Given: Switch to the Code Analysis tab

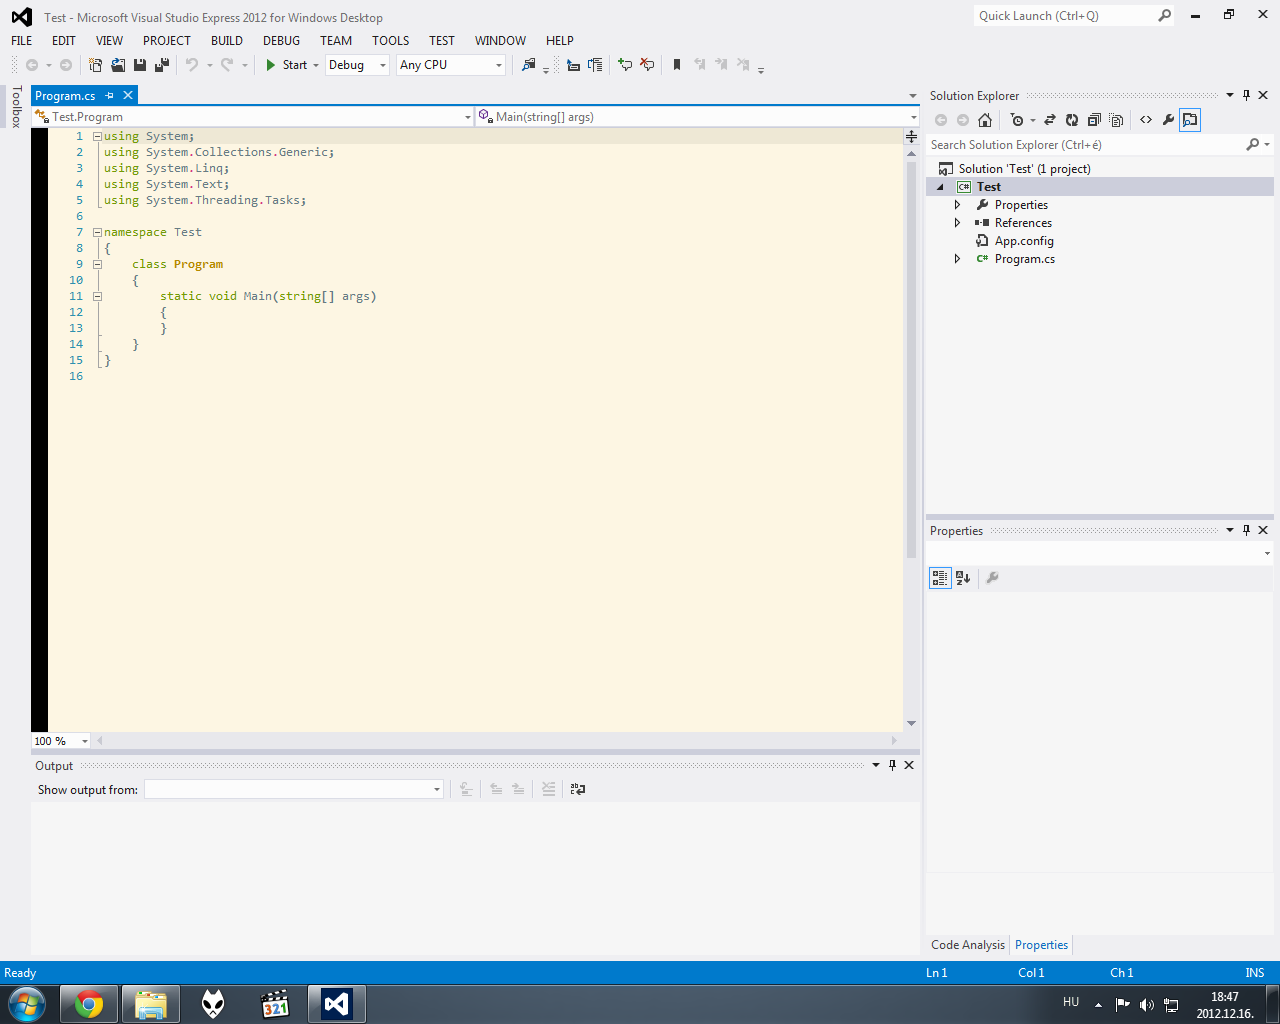Looking at the screenshot, I should point(968,945).
